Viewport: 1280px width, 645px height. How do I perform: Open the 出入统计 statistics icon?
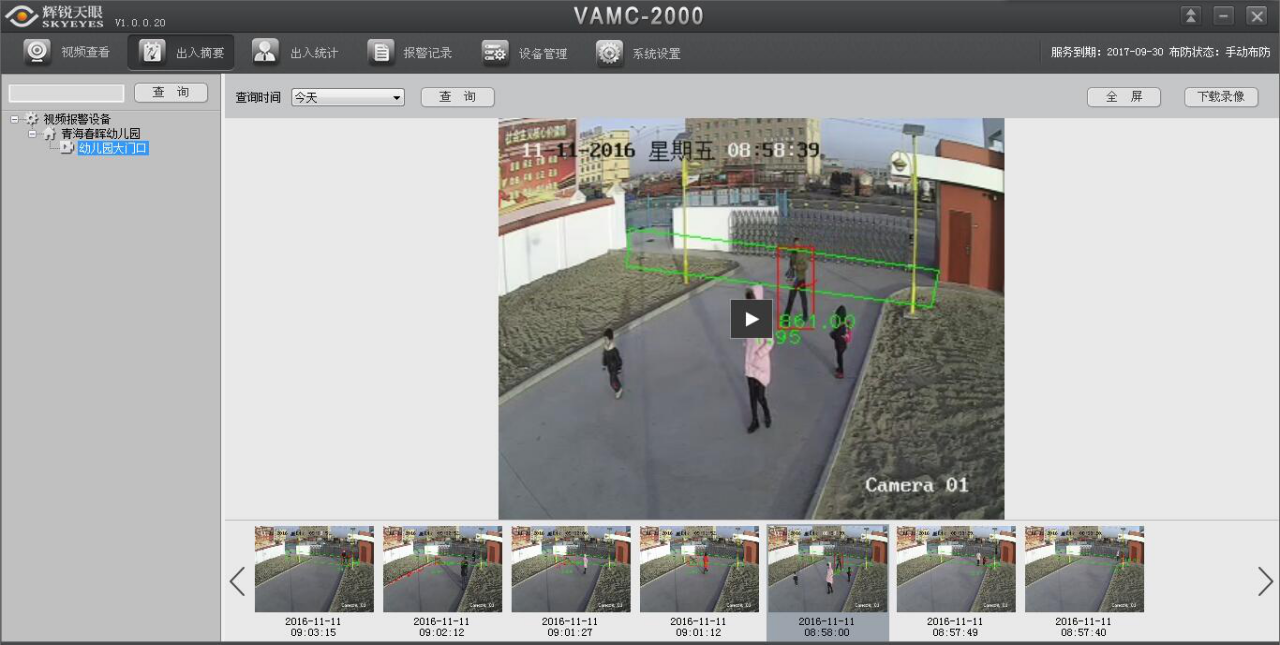point(266,52)
